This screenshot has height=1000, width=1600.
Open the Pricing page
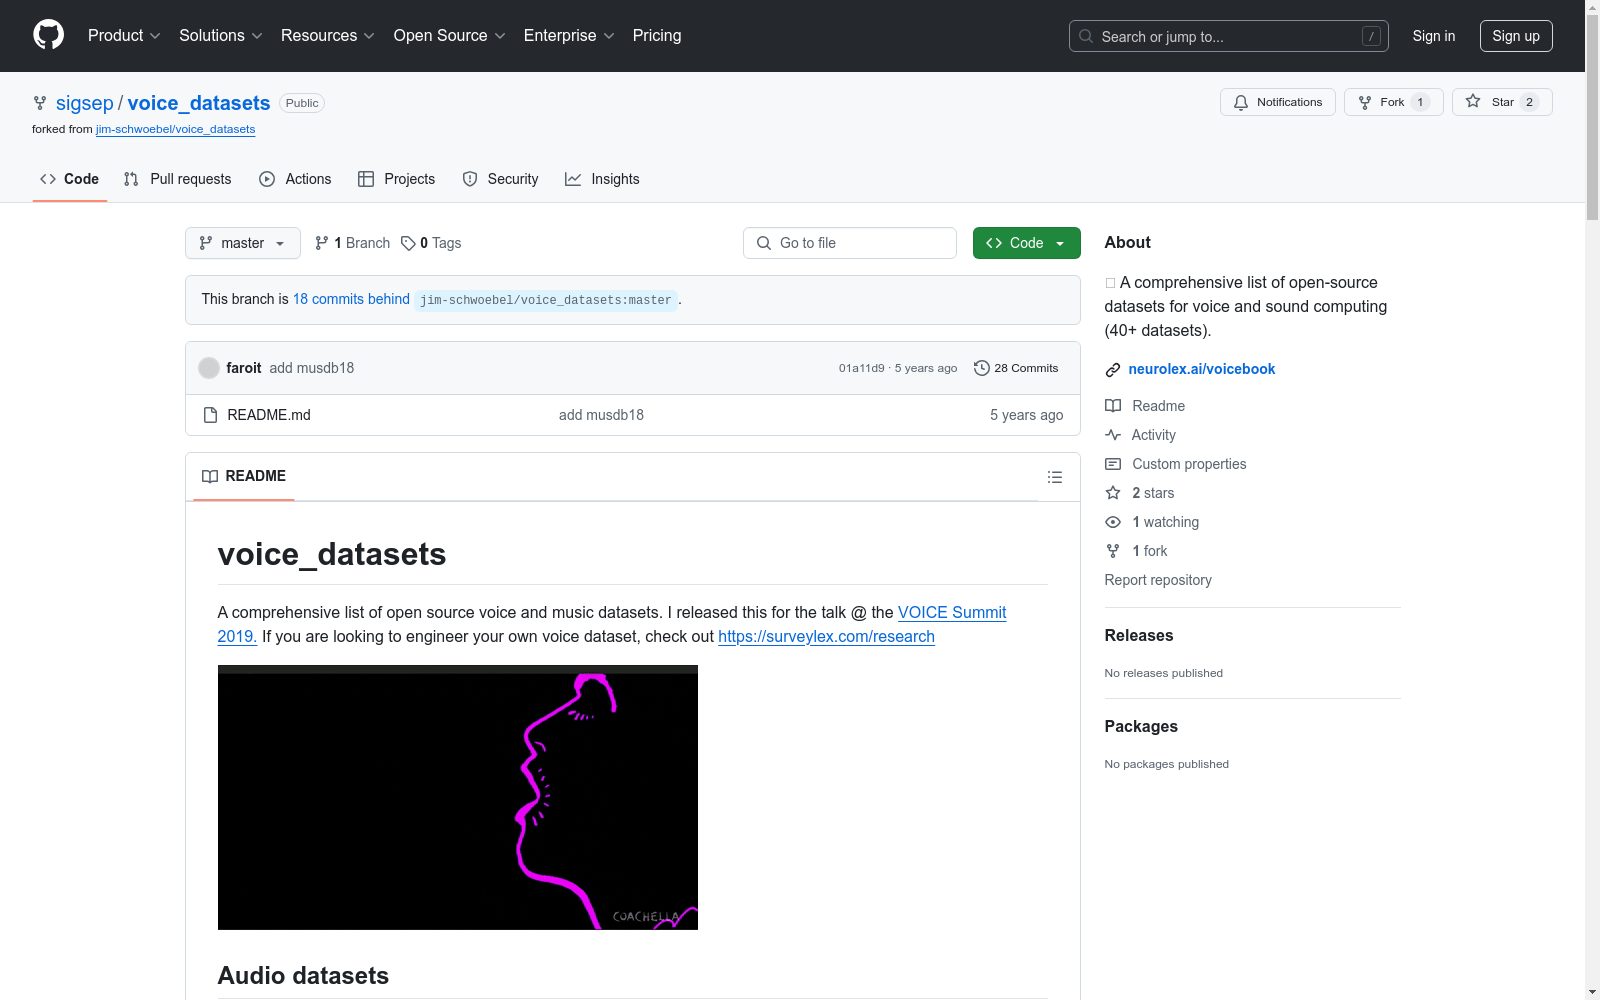[657, 35]
